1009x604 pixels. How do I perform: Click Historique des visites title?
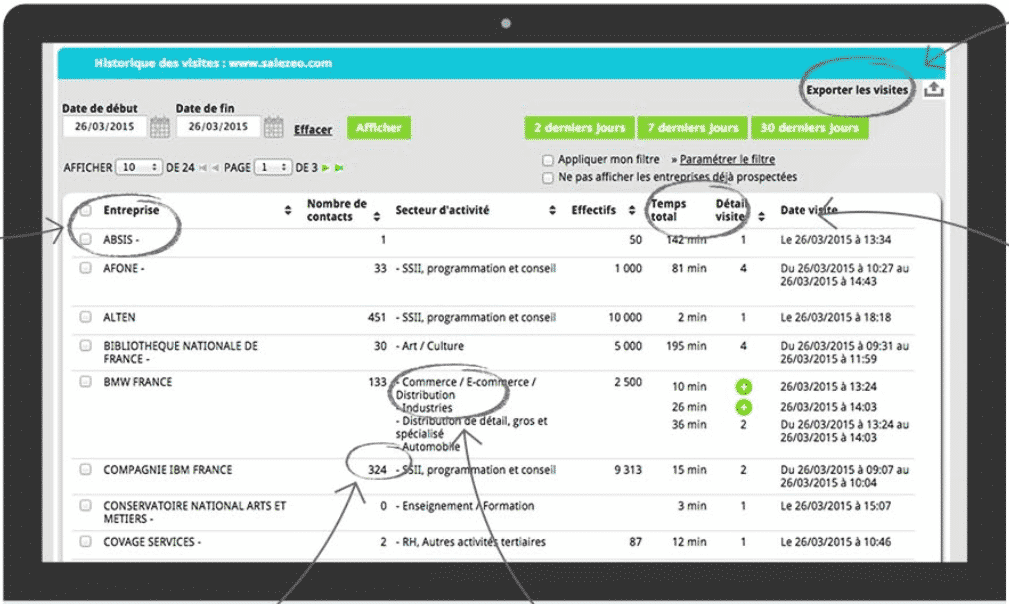pos(213,63)
